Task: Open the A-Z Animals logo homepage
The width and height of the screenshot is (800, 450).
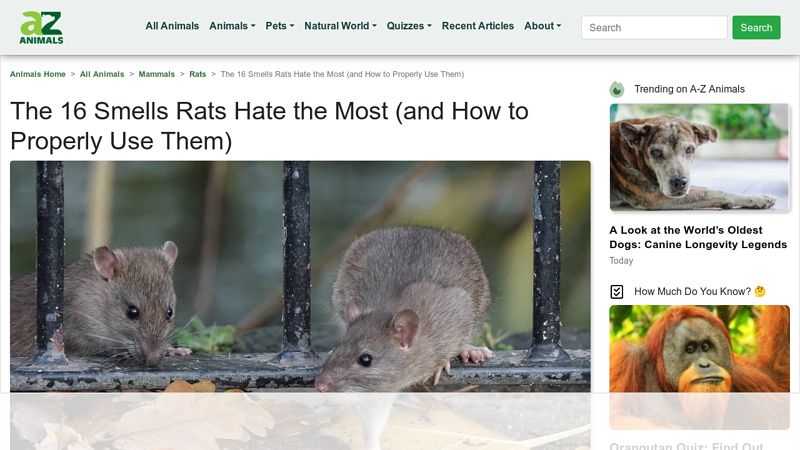Action: [x=41, y=28]
